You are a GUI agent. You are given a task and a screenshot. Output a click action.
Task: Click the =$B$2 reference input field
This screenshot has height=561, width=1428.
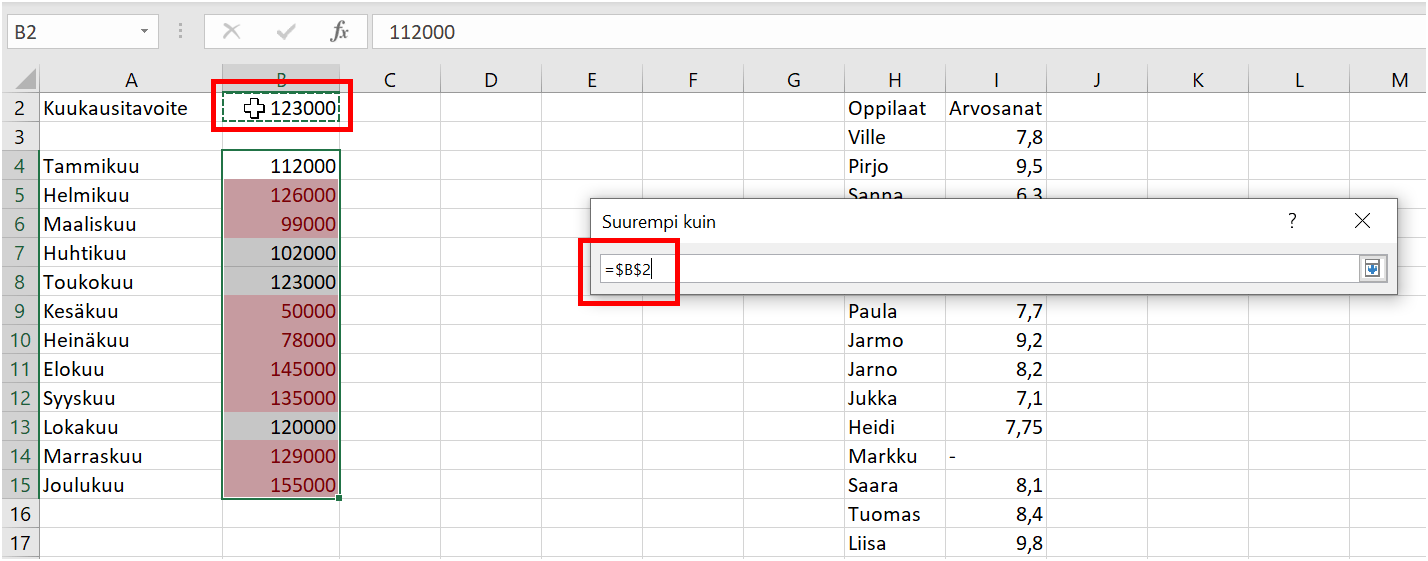tap(978, 269)
